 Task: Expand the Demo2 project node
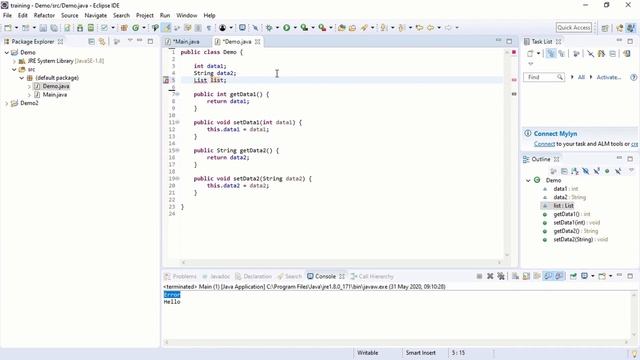tap(7, 103)
